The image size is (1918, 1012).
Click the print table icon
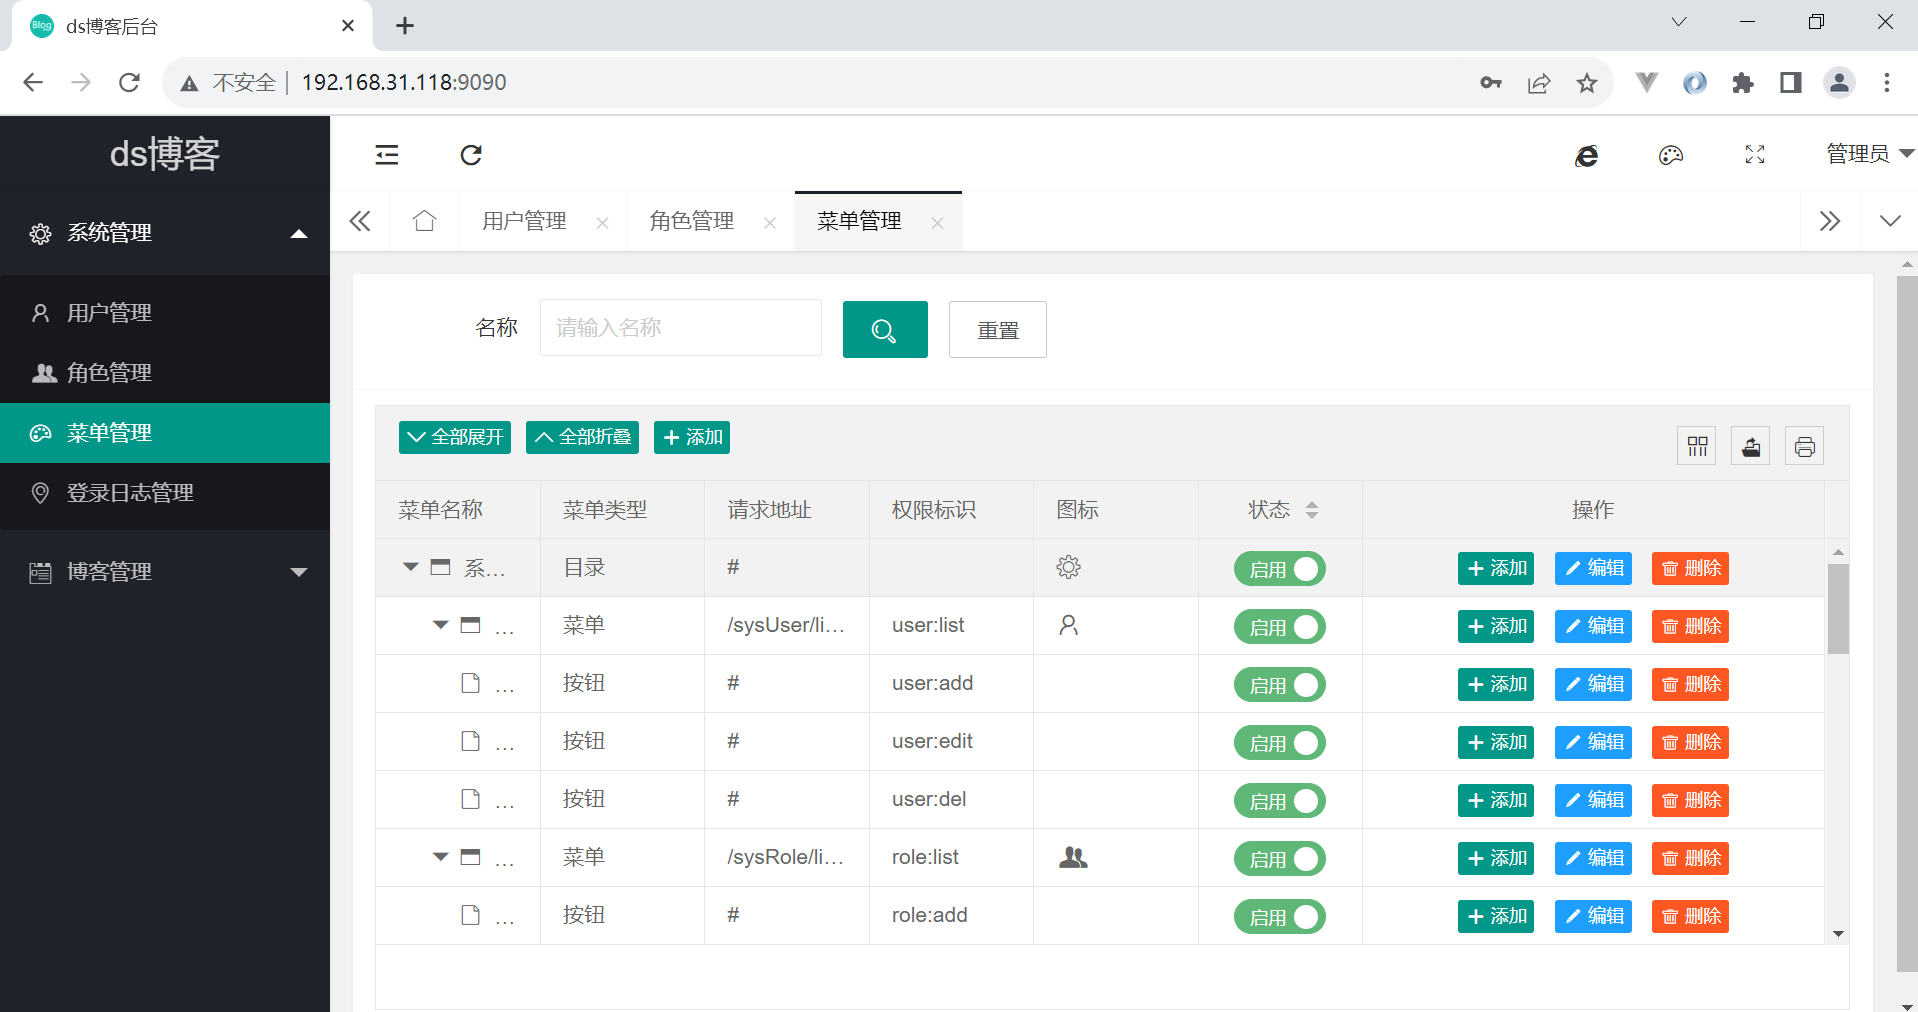[1805, 446]
